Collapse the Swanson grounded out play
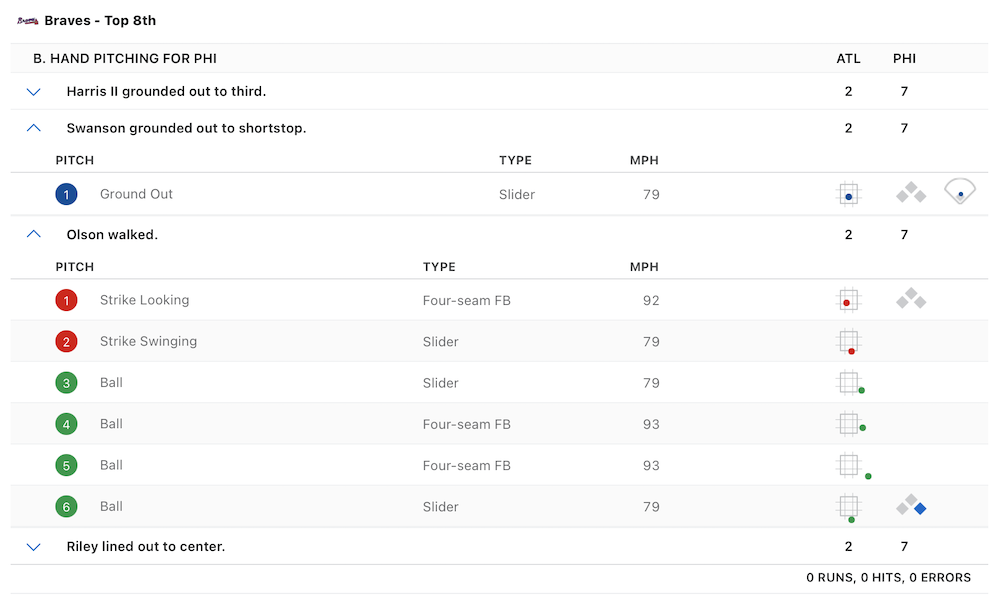The image size is (1000, 599). [x=34, y=128]
